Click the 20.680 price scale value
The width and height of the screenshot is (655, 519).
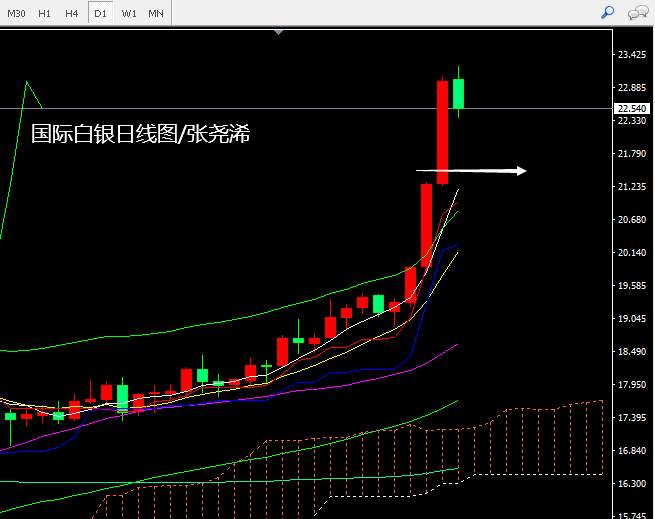coord(632,220)
